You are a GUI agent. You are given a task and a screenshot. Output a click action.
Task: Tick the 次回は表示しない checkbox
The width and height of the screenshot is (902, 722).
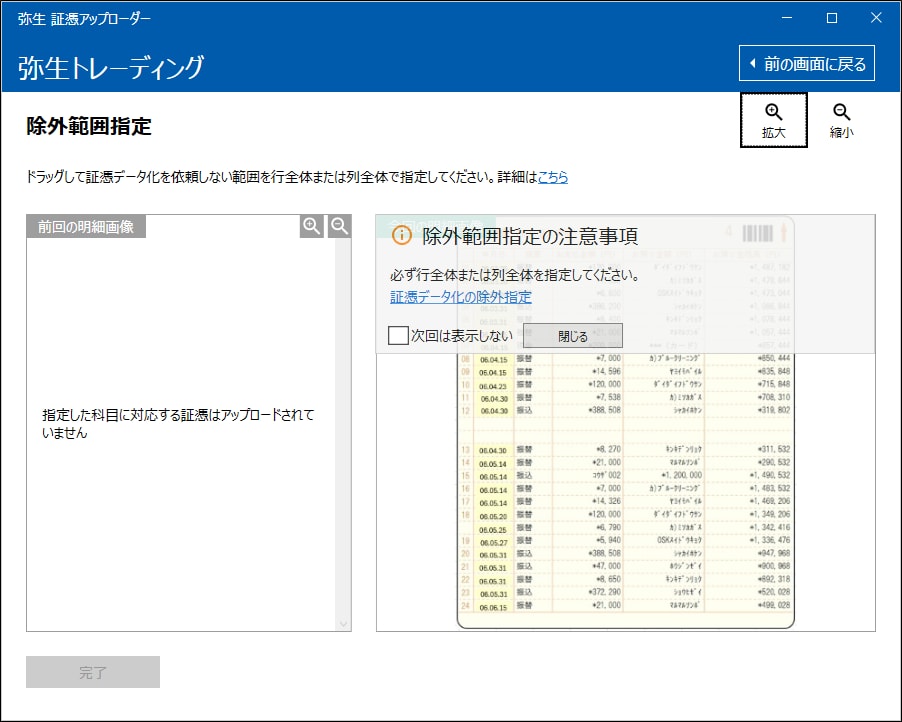click(398, 335)
